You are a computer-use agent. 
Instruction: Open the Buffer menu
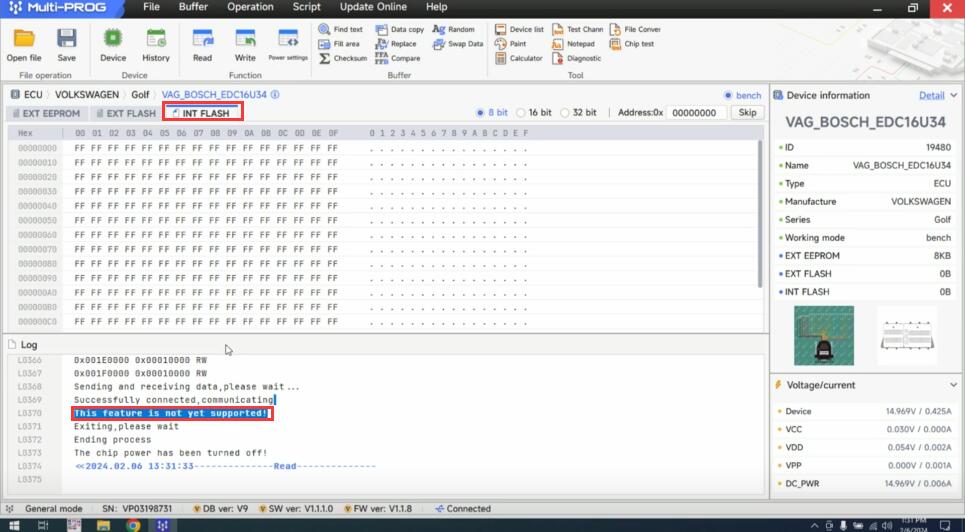click(x=193, y=7)
